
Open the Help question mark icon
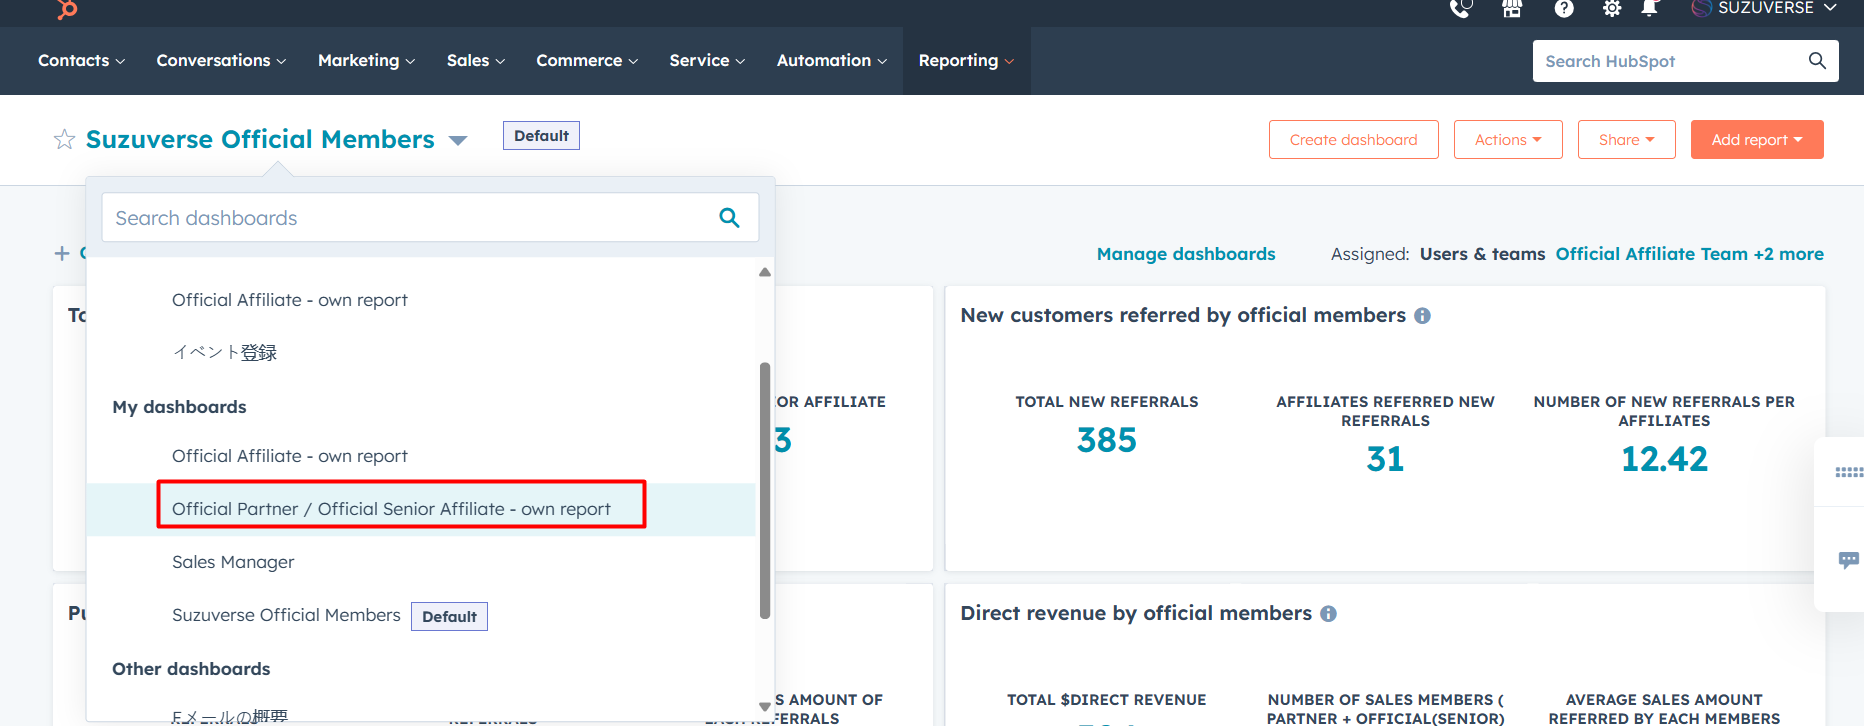(1564, 9)
